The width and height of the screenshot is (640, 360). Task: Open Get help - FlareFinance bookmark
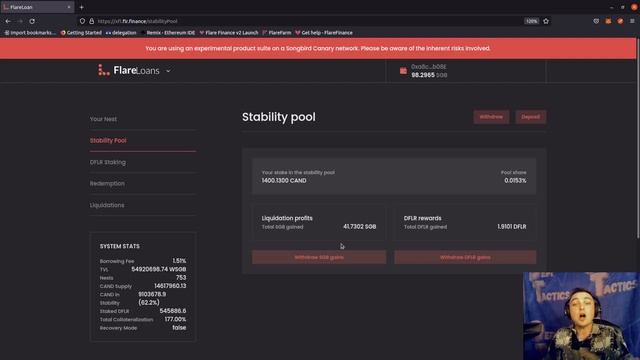pos(324,33)
